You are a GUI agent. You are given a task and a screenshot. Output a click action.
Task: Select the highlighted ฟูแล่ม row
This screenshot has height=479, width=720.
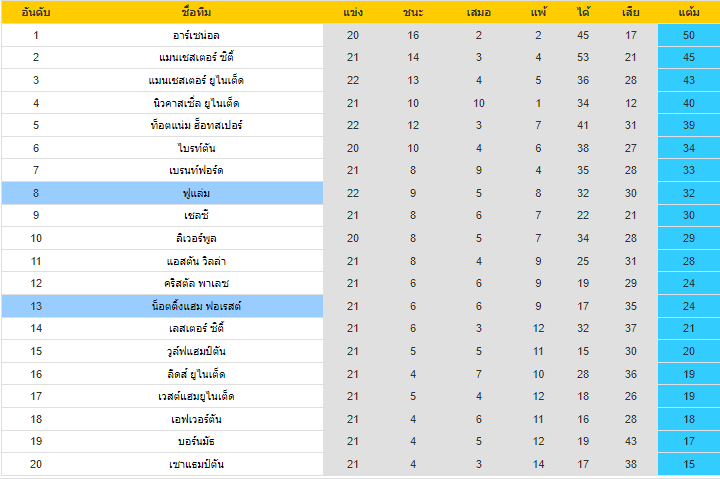[360, 193]
